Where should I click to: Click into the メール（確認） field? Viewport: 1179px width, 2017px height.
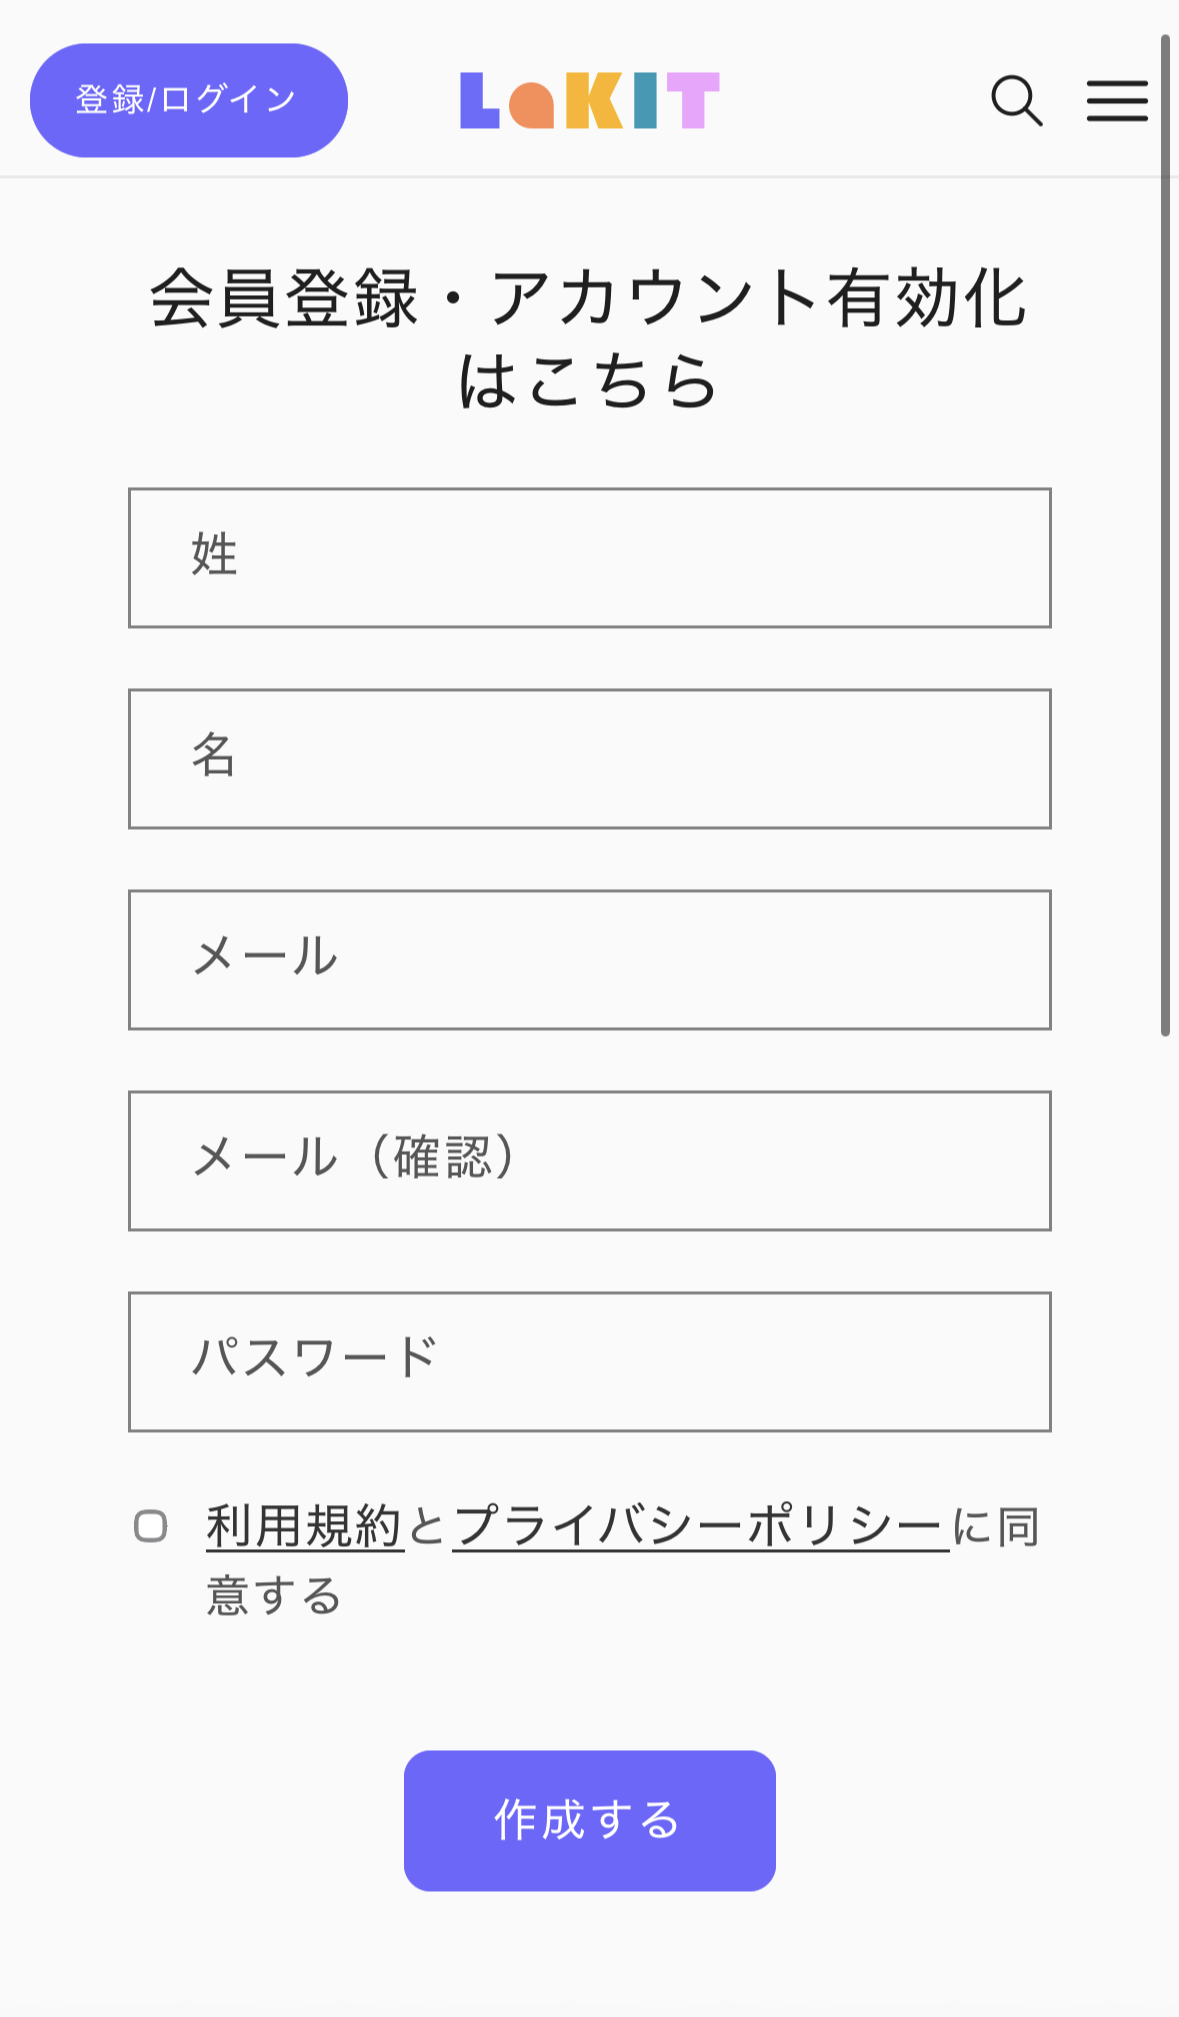click(x=589, y=1161)
